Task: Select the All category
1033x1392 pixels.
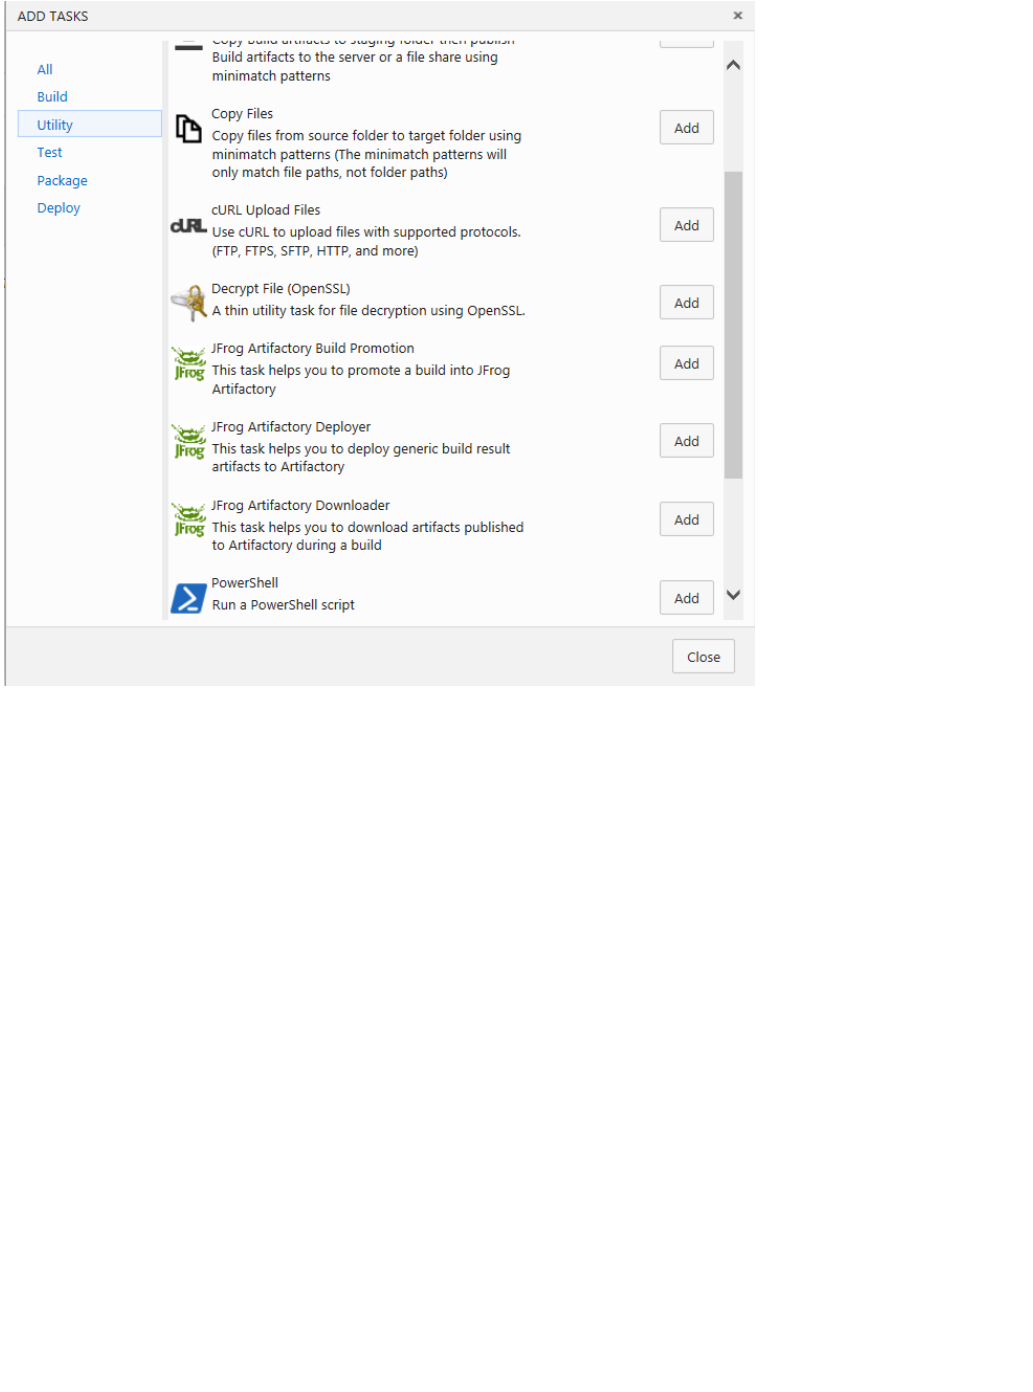Action: coord(45,69)
